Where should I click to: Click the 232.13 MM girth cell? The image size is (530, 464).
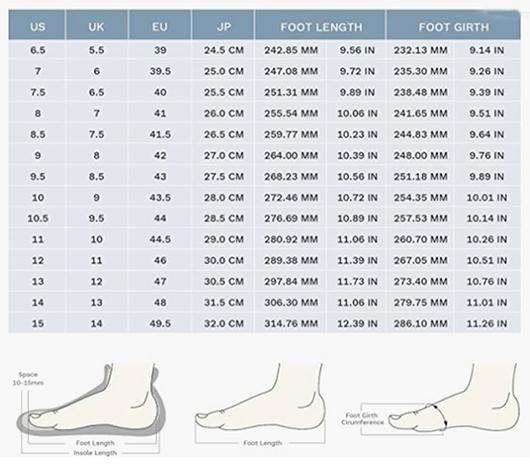420,50
